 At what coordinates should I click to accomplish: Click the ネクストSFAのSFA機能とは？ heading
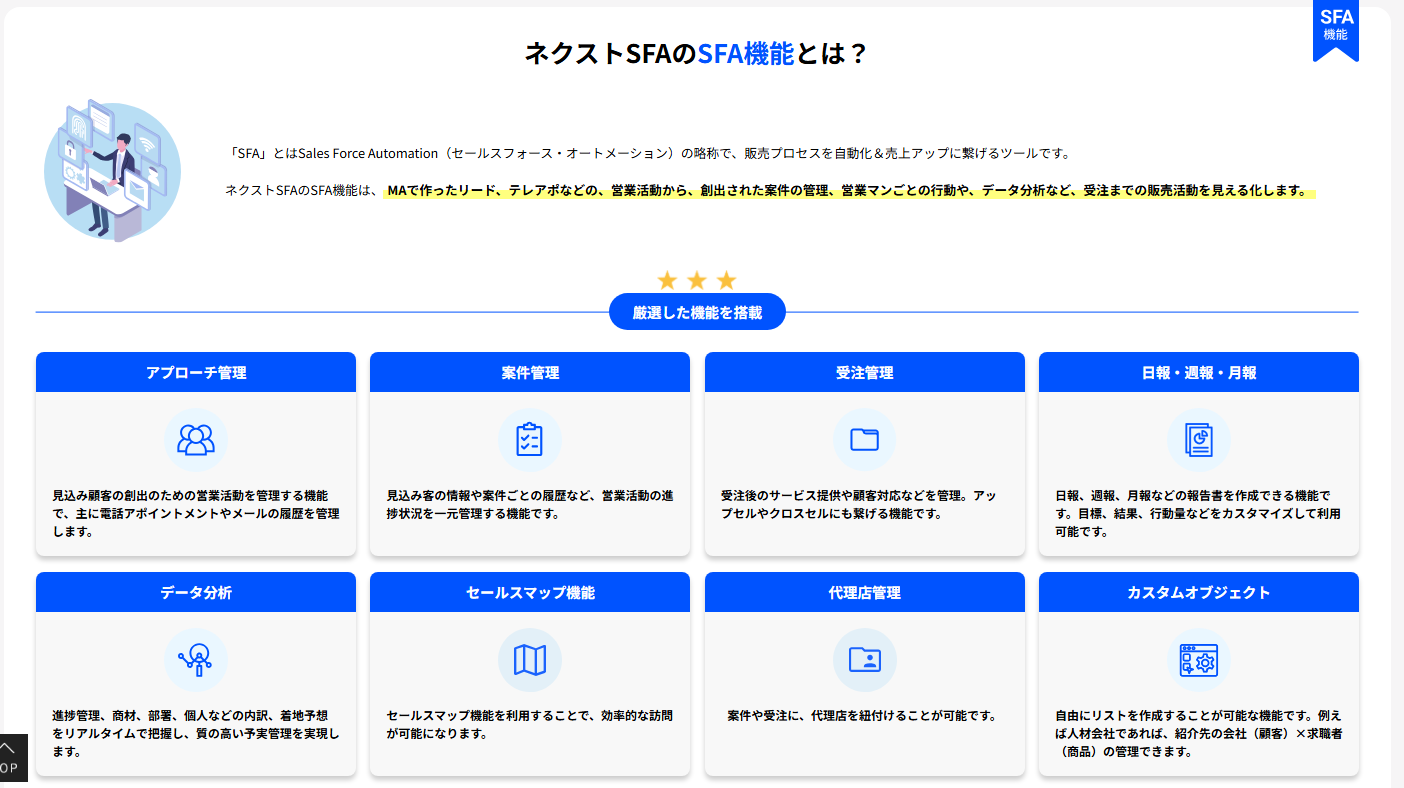(x=696, y=54)
